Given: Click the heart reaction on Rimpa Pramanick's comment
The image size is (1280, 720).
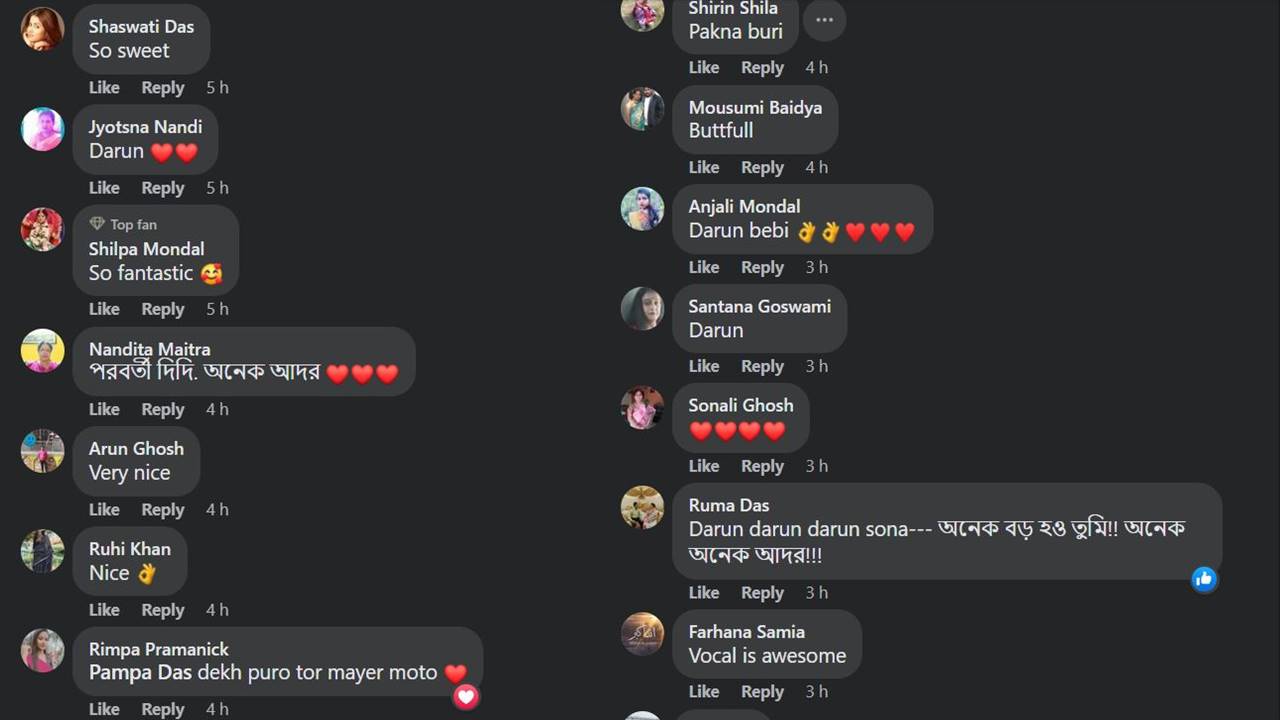Looking at the screenshot, I should coord(466,696).
